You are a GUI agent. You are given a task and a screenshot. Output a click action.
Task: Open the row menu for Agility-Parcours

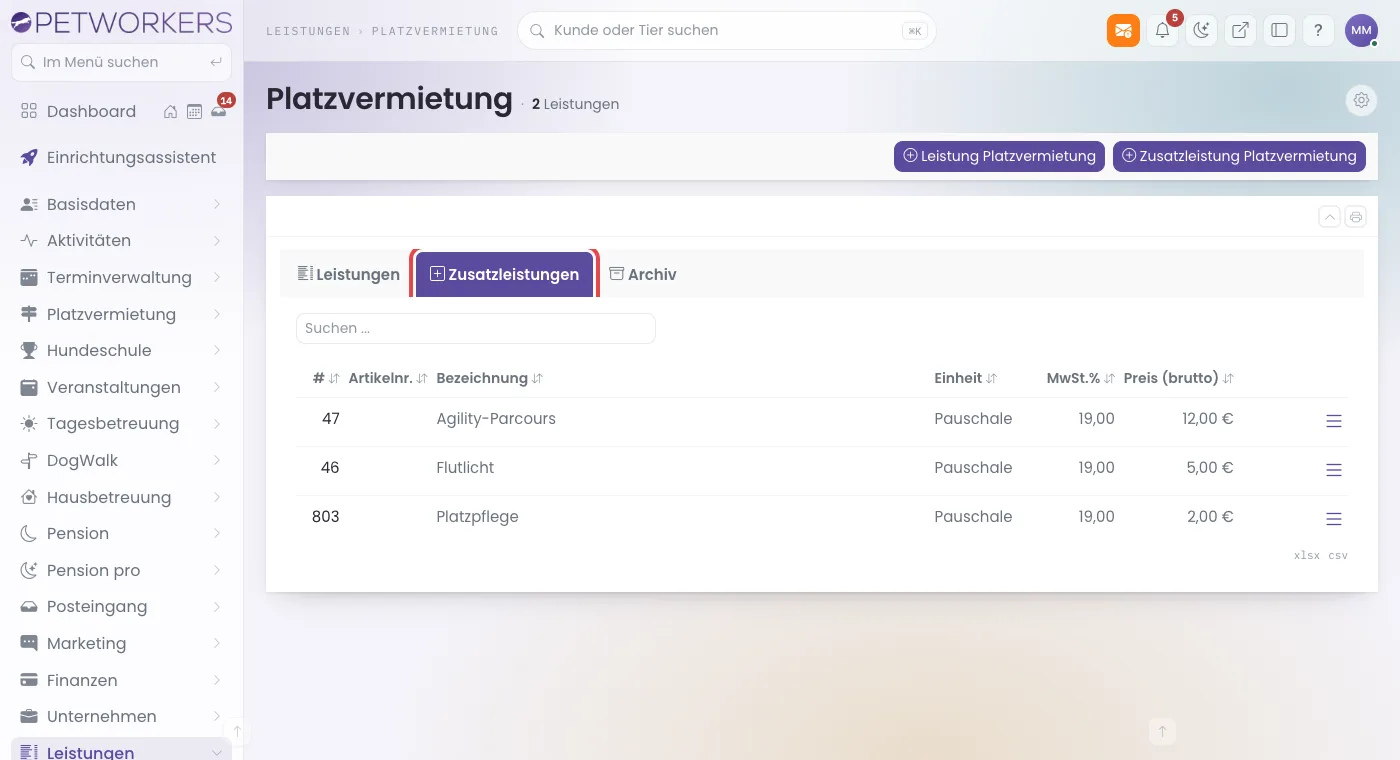(x=1333, y=421)
